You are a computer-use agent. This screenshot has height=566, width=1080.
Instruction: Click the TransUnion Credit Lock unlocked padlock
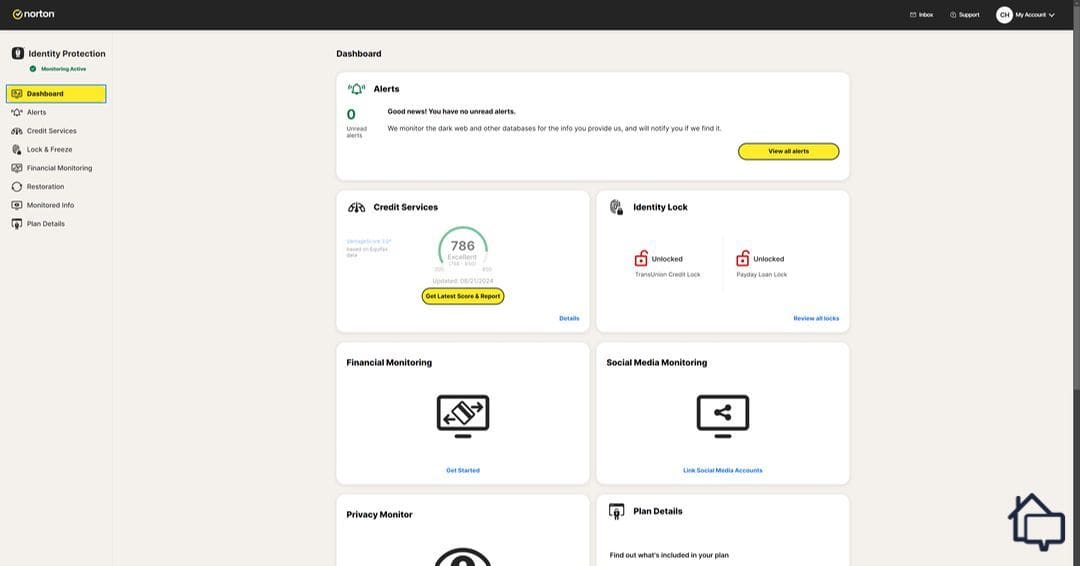click(641, 258)
